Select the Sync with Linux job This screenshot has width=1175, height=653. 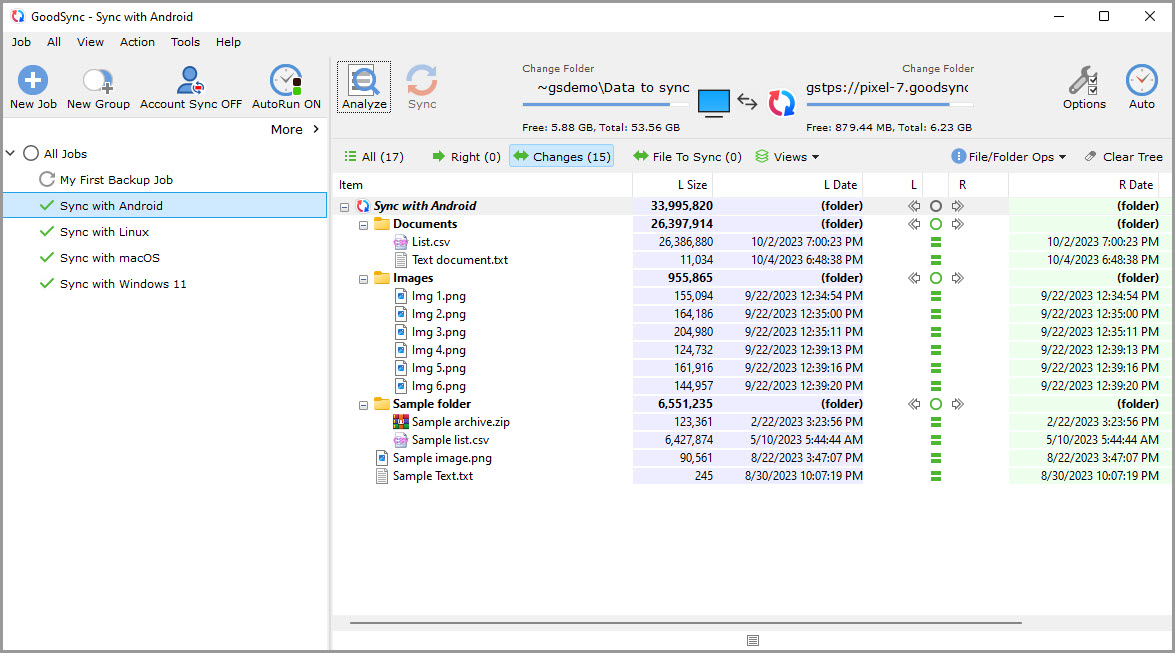104,232
